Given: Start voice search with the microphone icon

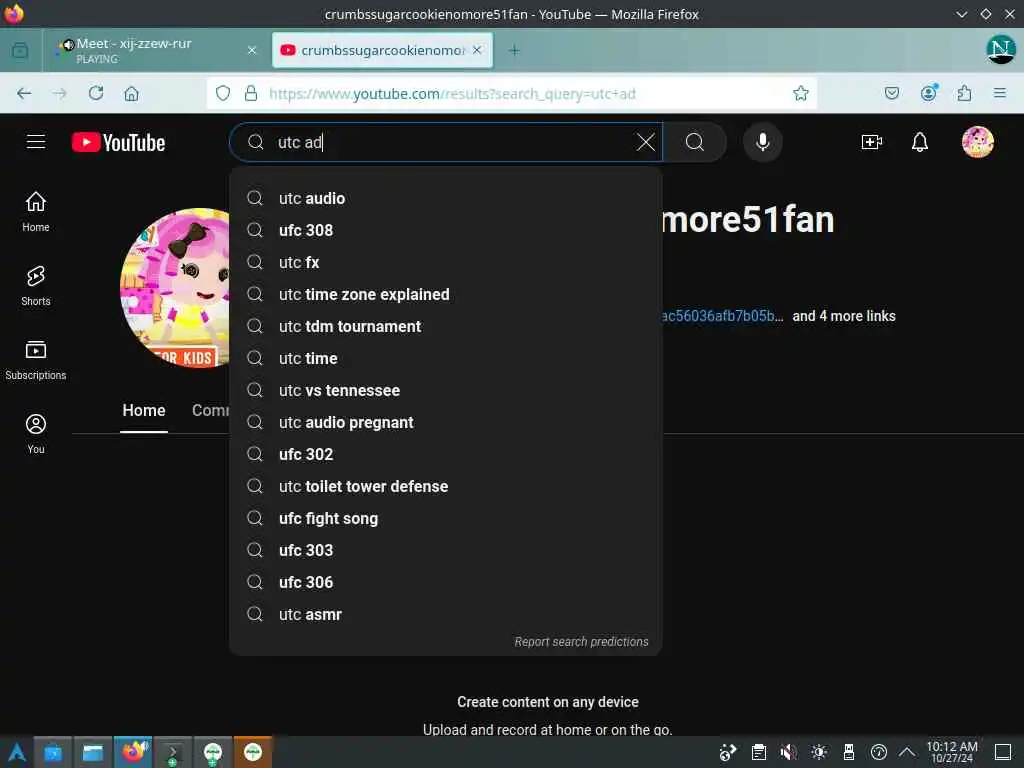Looking at the screenshot, I should pyautogui.click(x=762, y=142).
